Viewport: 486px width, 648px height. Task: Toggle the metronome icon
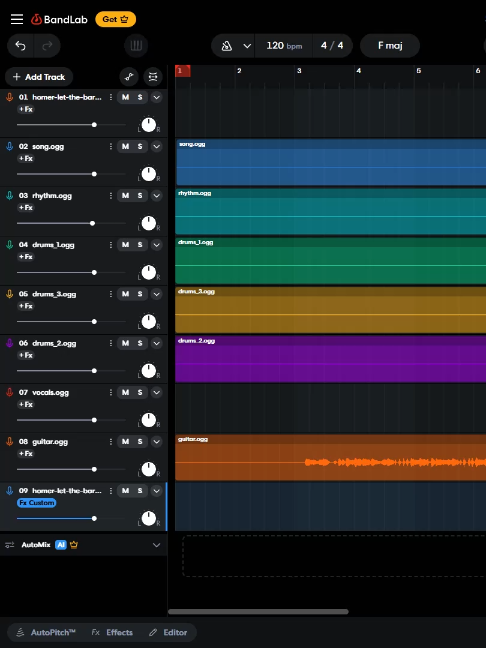(x=226, y=46)
